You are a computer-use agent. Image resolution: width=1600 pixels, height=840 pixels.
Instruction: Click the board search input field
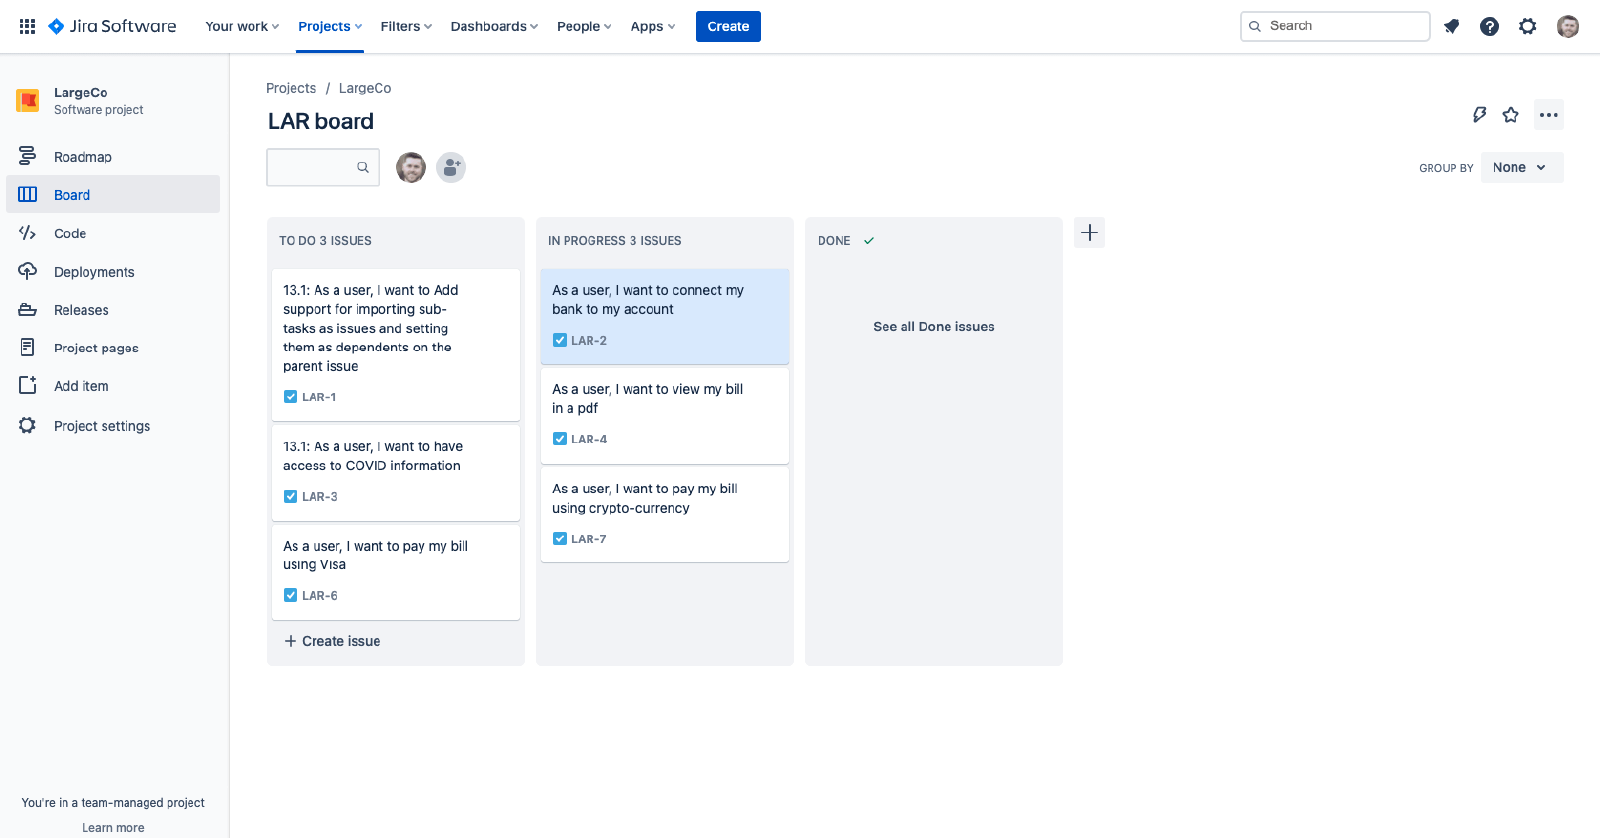click(314, 167)
